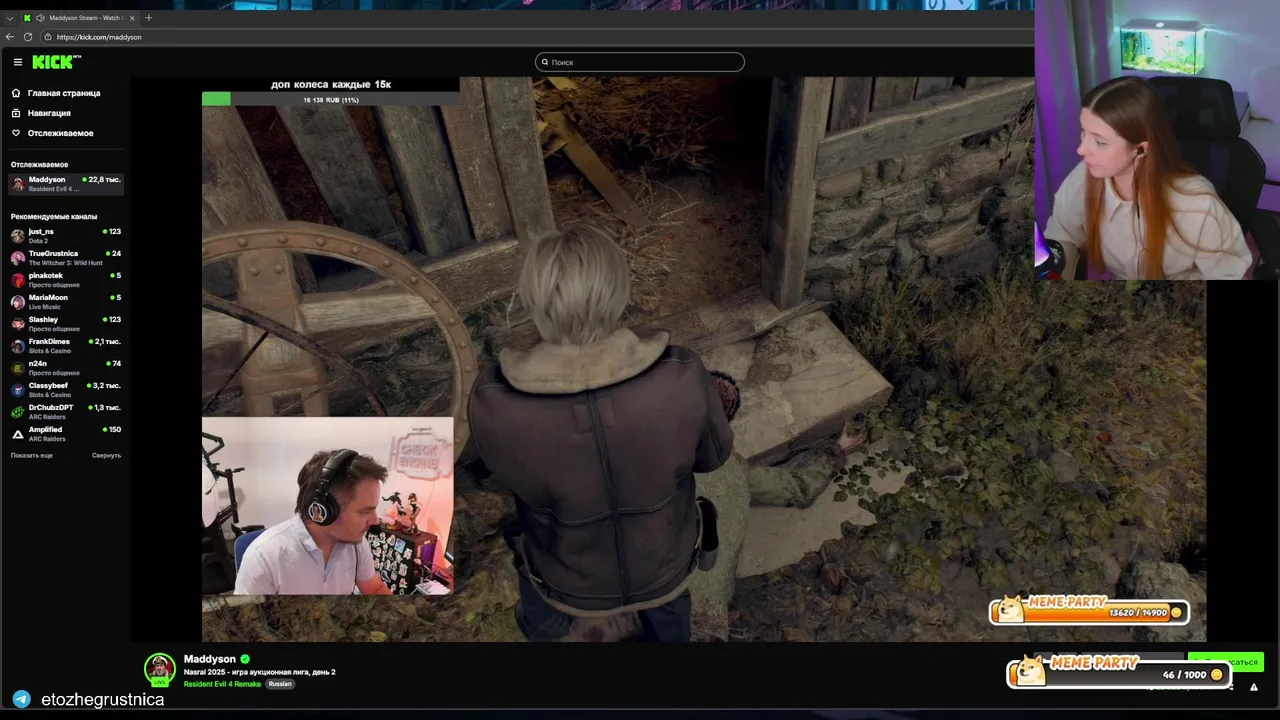Click the Russian language tag
This screenshot has height=720, width=1280.
coord(280,684)
